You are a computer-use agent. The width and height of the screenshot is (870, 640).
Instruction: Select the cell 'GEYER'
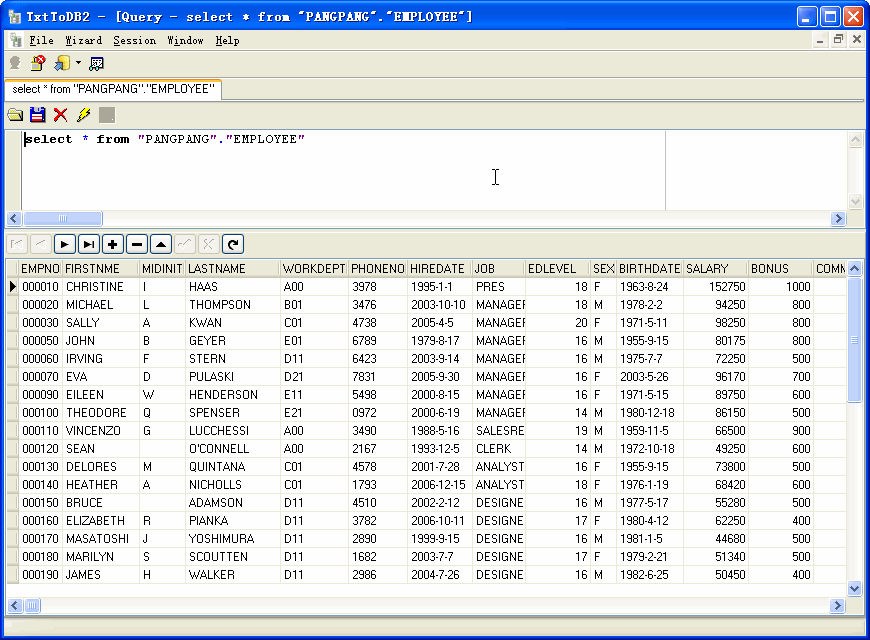233,341
